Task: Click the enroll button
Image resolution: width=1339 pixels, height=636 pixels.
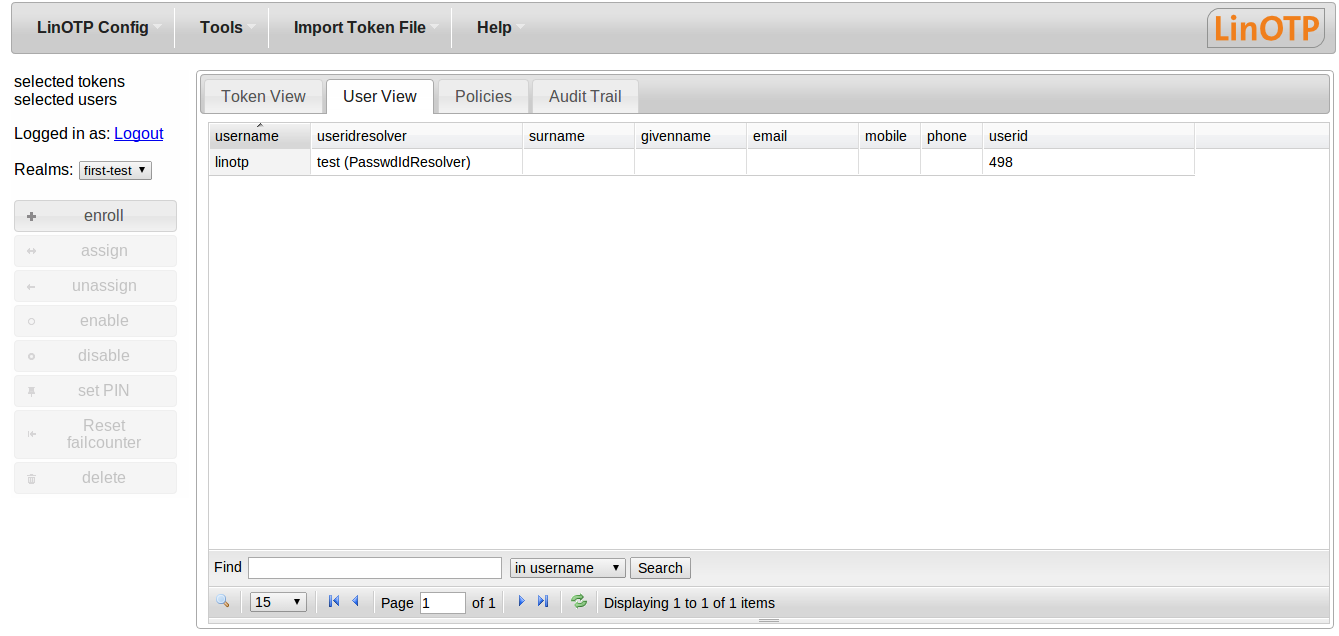Action: 95,216
